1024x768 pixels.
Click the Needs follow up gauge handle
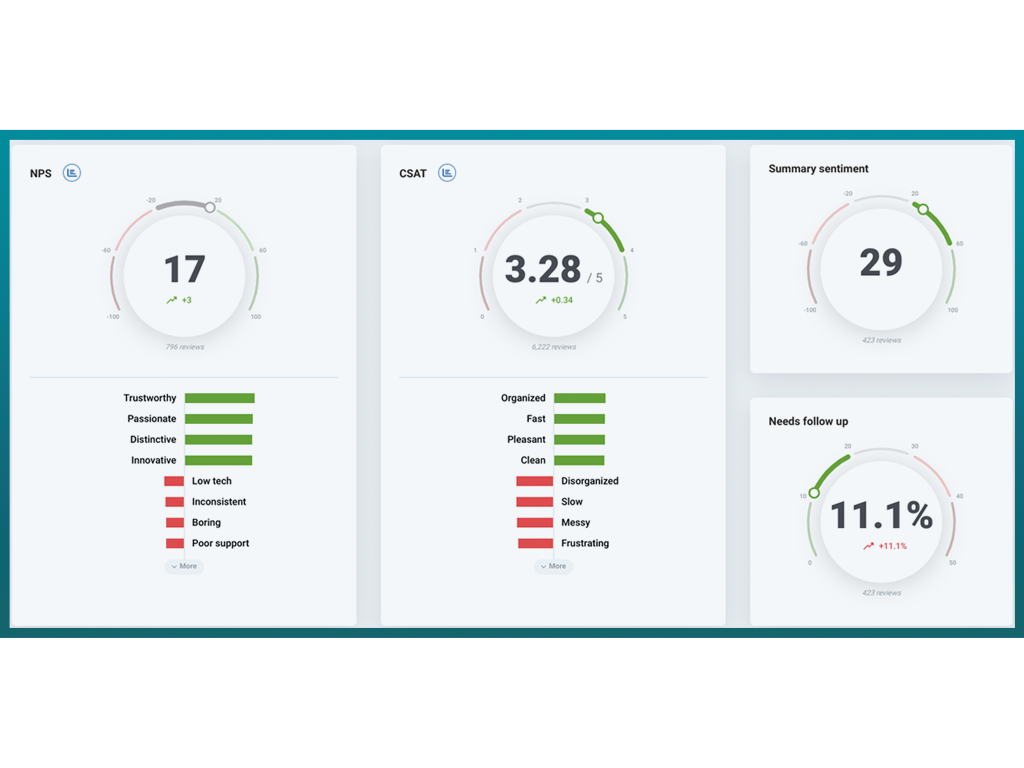pos(814,492)
